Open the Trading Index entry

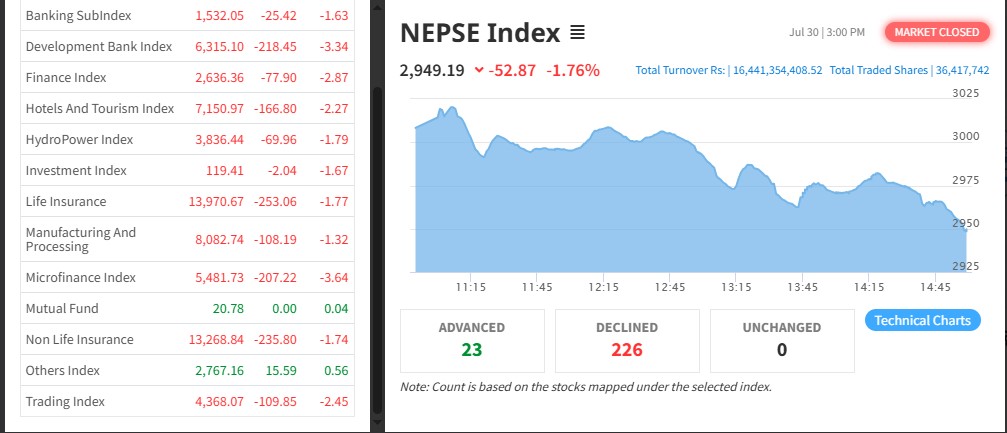pyautogui.click(x=65, y=402)
